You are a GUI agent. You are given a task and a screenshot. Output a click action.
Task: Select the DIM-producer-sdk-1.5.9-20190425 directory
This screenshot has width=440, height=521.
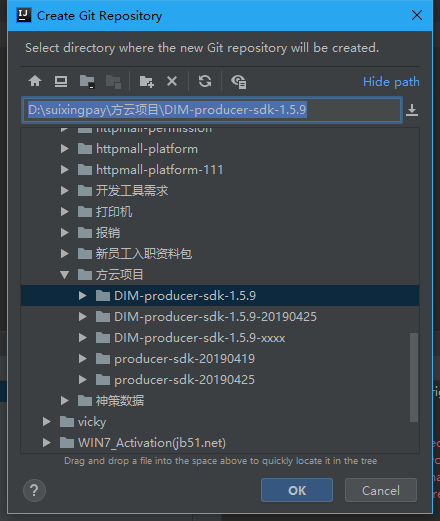pyautogui.click(x=220, y=317)
